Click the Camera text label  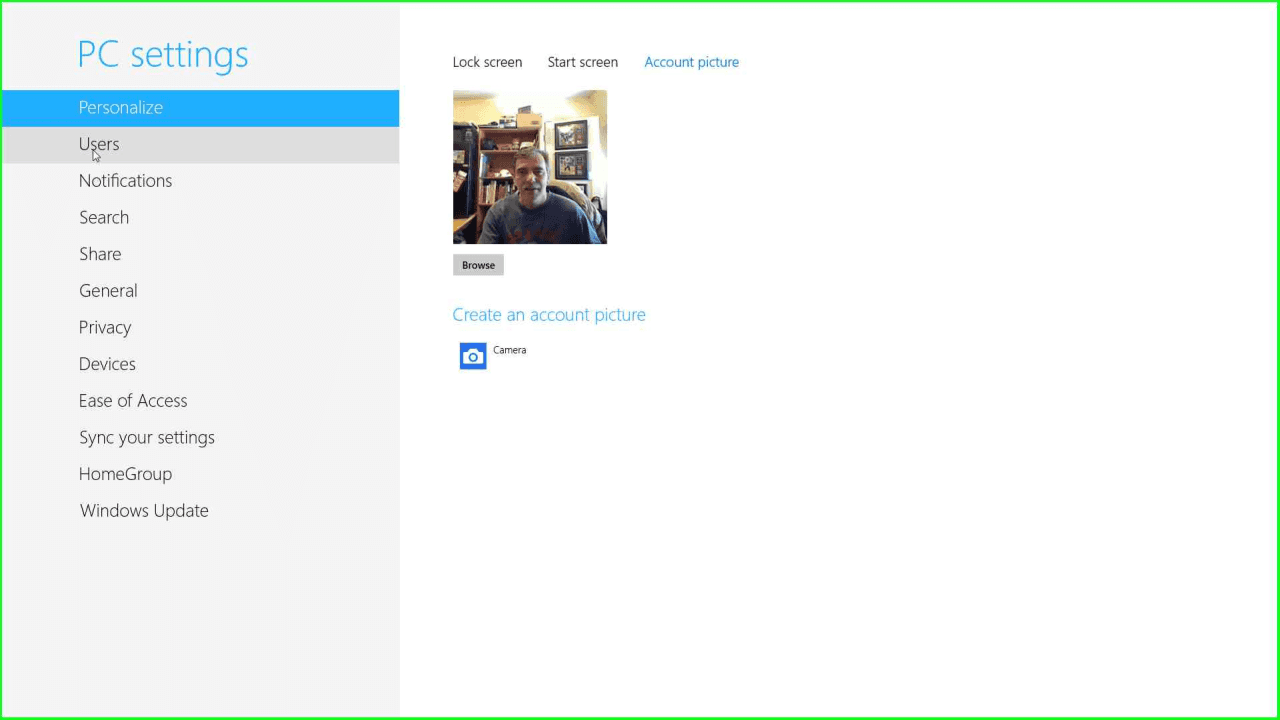(x=509, y=350)
